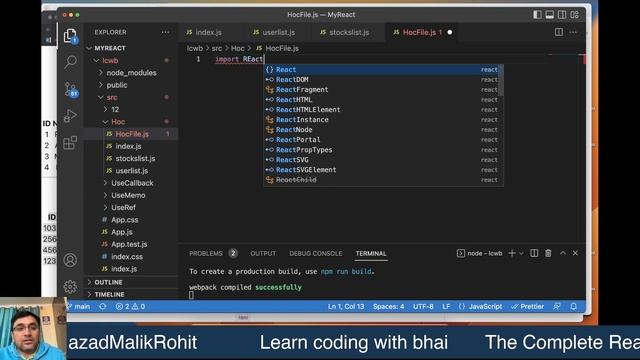Choose ReactDOM autocomplete suggestion
The image size is (640, 360).
[383, 80]
